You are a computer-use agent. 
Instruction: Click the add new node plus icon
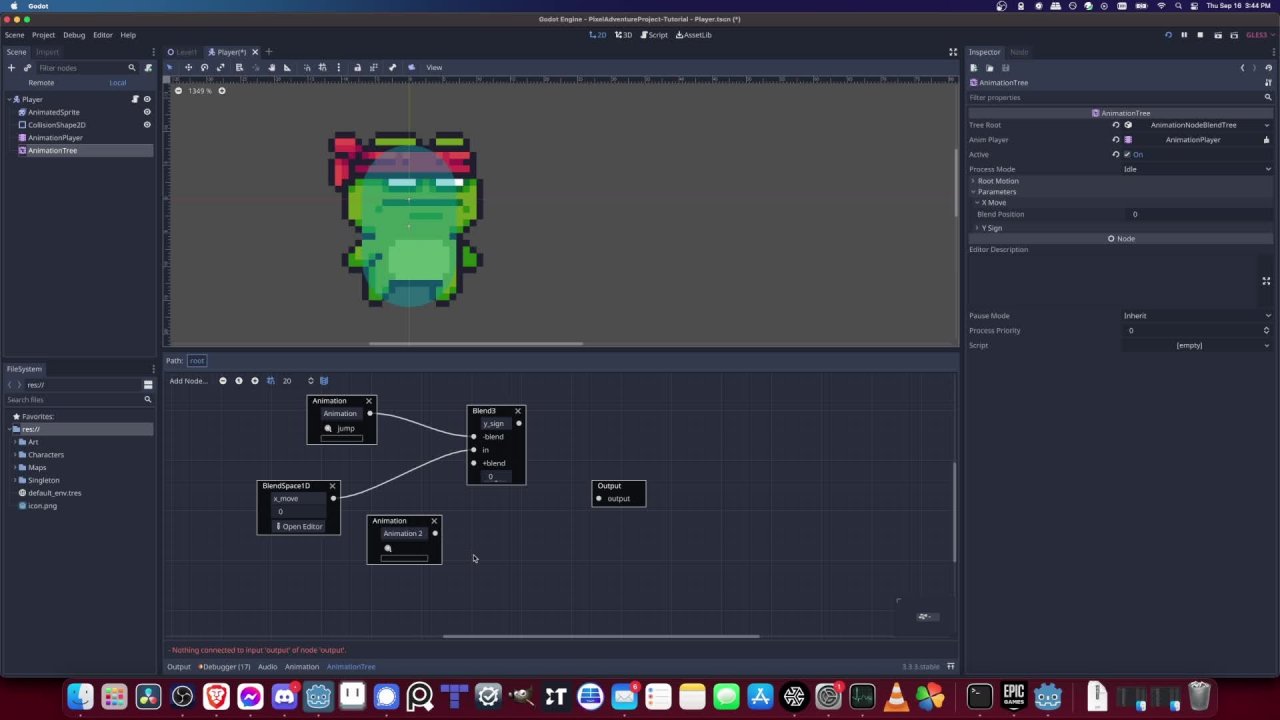coord(11,68)
